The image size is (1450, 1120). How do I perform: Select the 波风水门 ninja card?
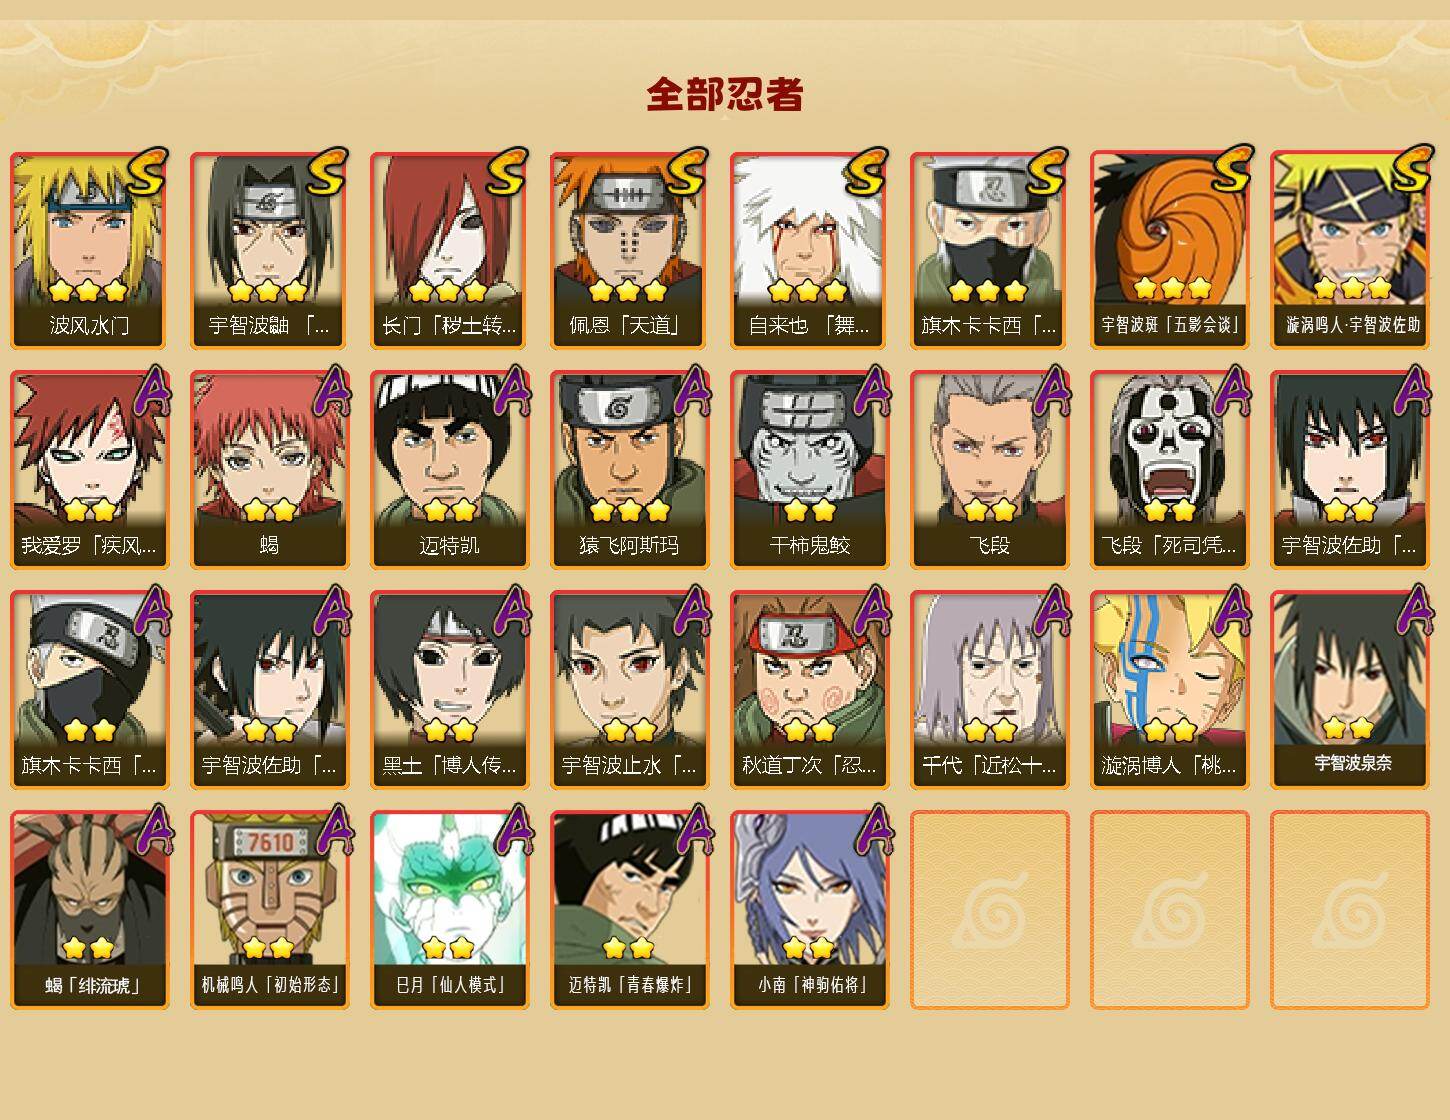(x=89, y=250)
